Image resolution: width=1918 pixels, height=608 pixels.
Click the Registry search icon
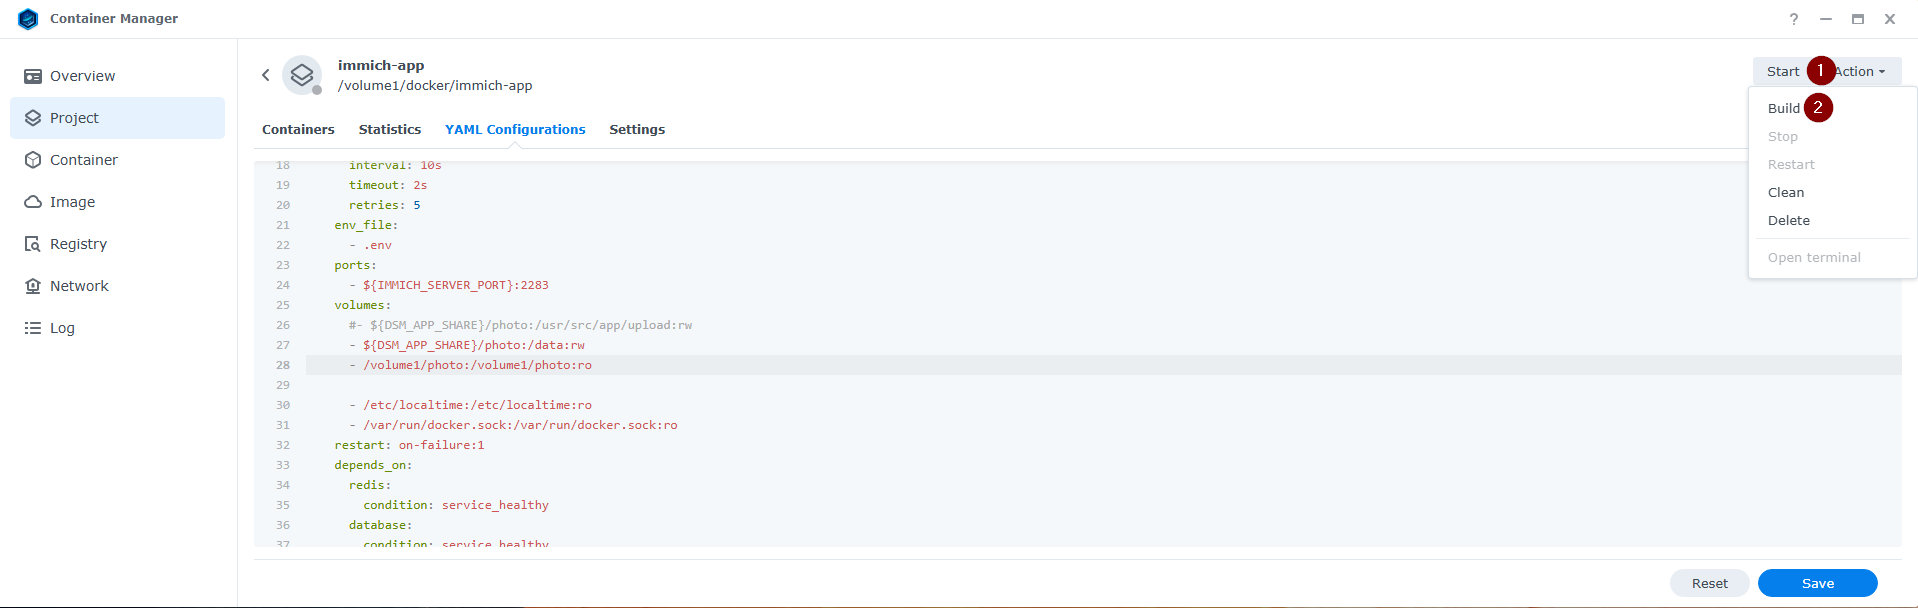33,244
